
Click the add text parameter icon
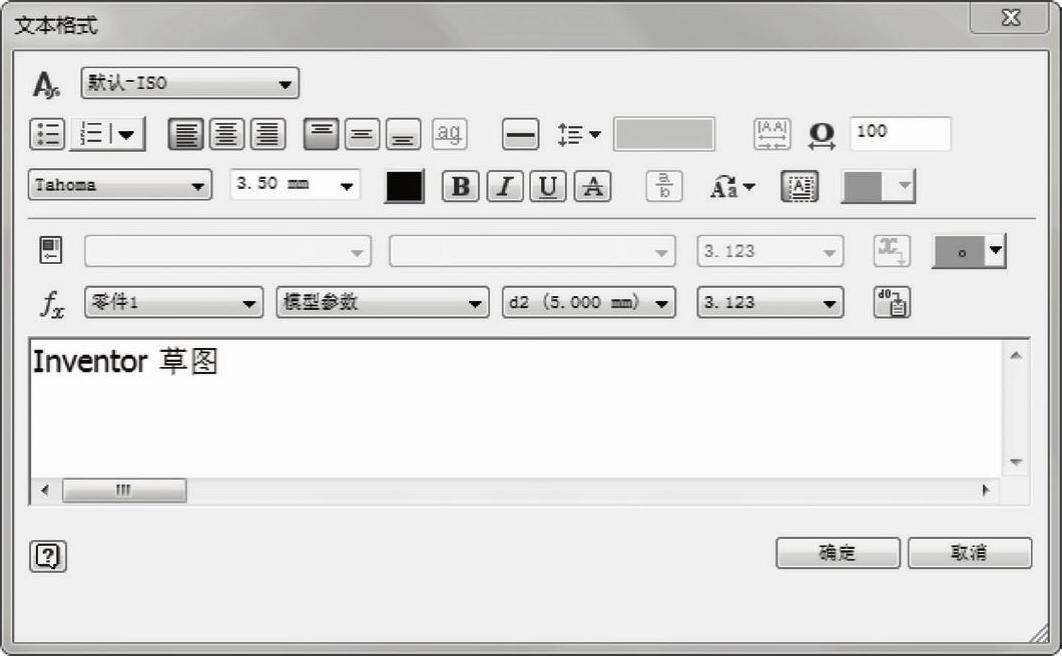coord(891,250)
